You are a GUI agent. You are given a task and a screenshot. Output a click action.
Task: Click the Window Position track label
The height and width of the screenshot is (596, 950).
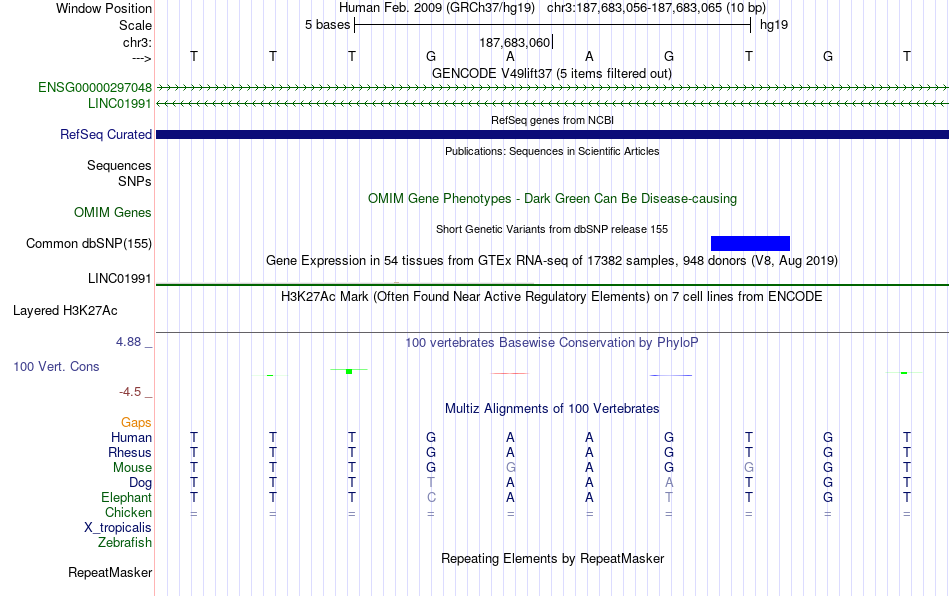[104, 8]
